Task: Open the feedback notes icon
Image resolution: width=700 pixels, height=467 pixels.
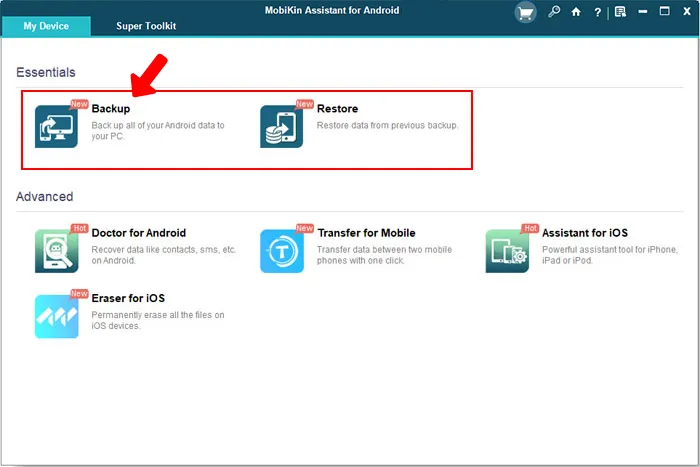Action: [620, 12]
